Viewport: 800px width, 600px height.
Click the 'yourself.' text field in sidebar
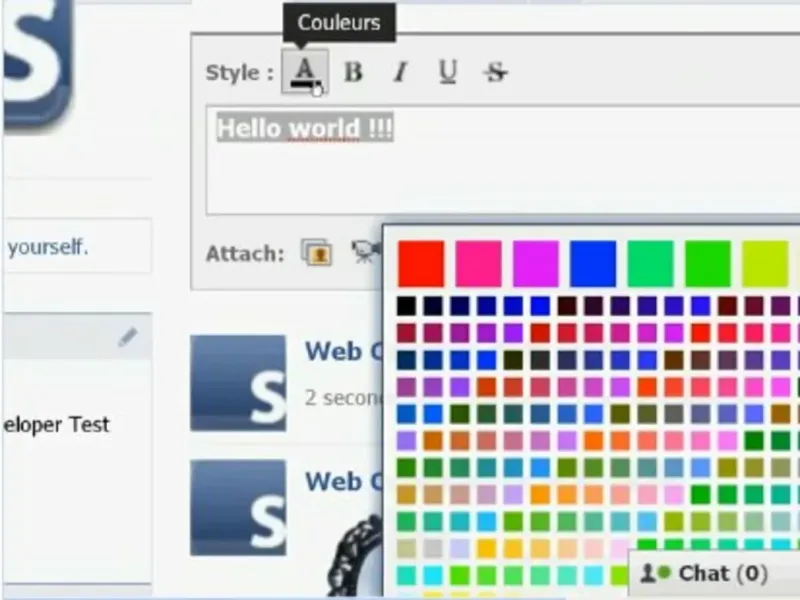click(x=78, y=247)
